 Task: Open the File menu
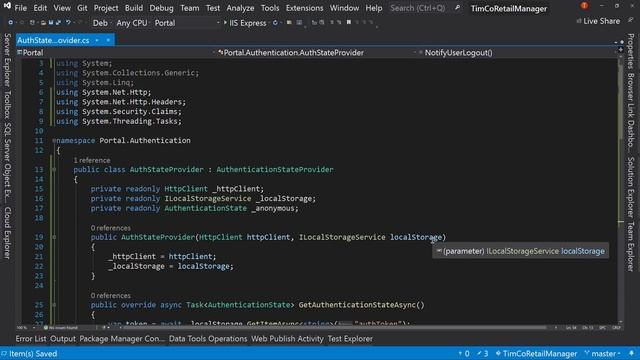(x=20, y=8)
